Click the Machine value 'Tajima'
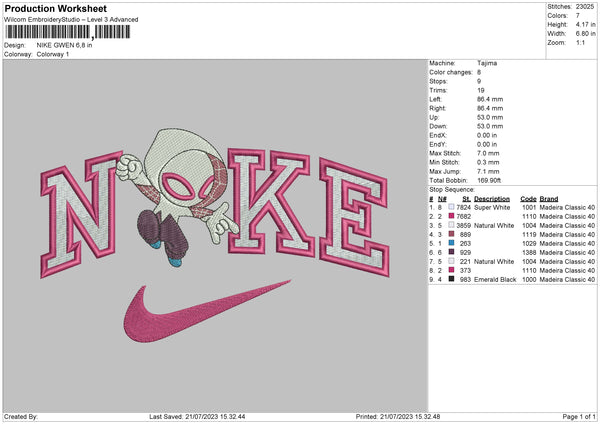The image size is (600, 424). (x=487, y=63)
